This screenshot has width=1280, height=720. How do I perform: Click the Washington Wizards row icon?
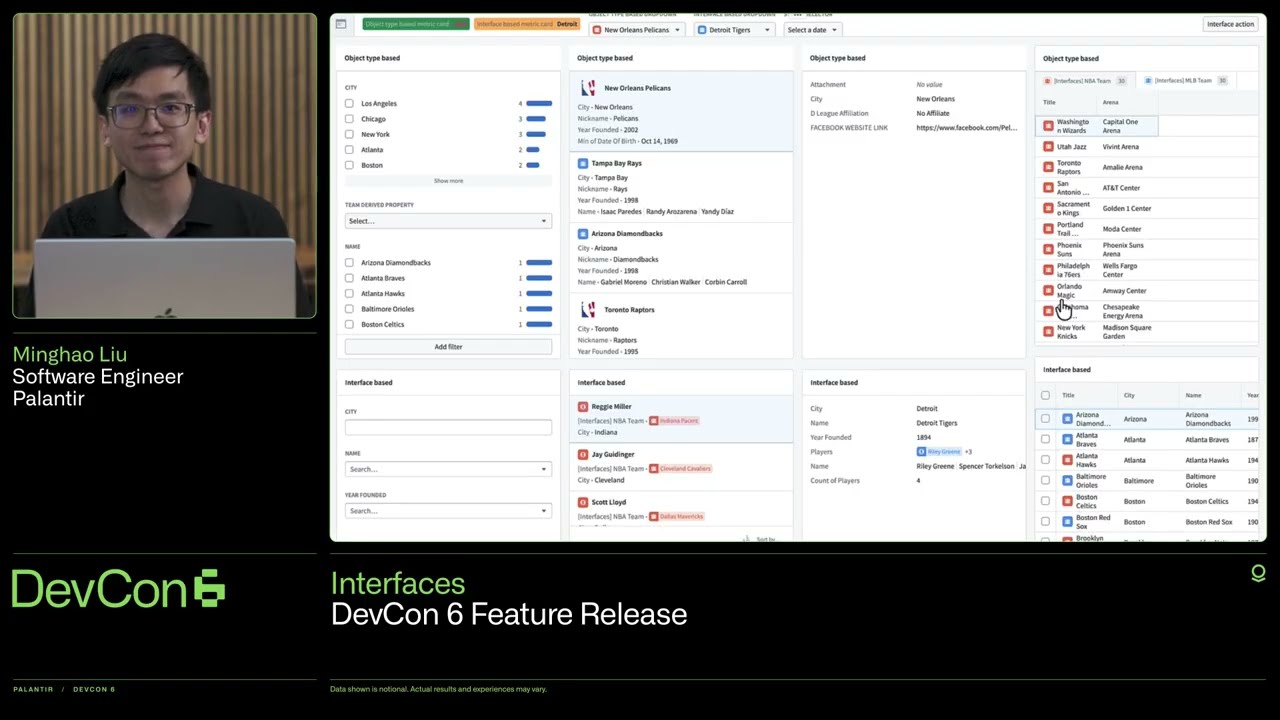pyautogui.click(x=1048, y=126)
